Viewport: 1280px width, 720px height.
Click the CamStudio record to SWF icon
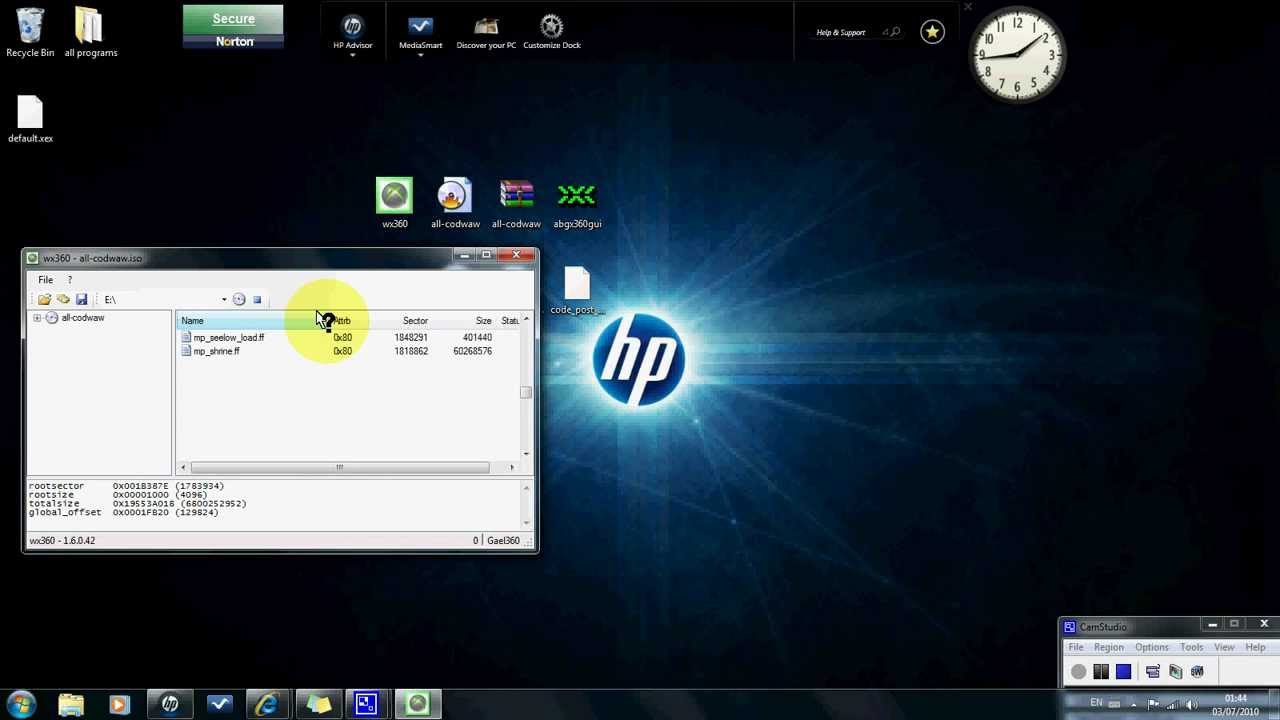click(x=1197, y=672)
